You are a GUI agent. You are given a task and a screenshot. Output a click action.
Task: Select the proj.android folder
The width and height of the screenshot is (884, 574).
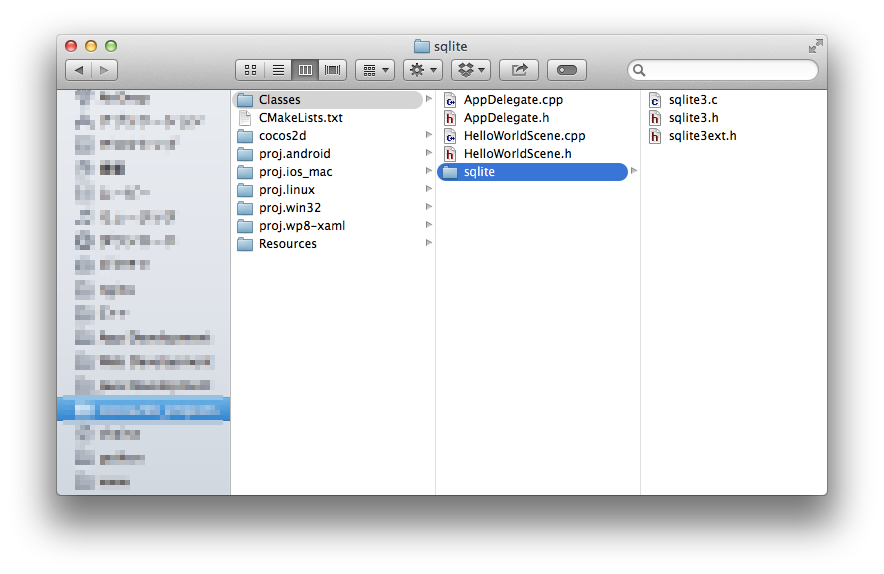(327, 154)
